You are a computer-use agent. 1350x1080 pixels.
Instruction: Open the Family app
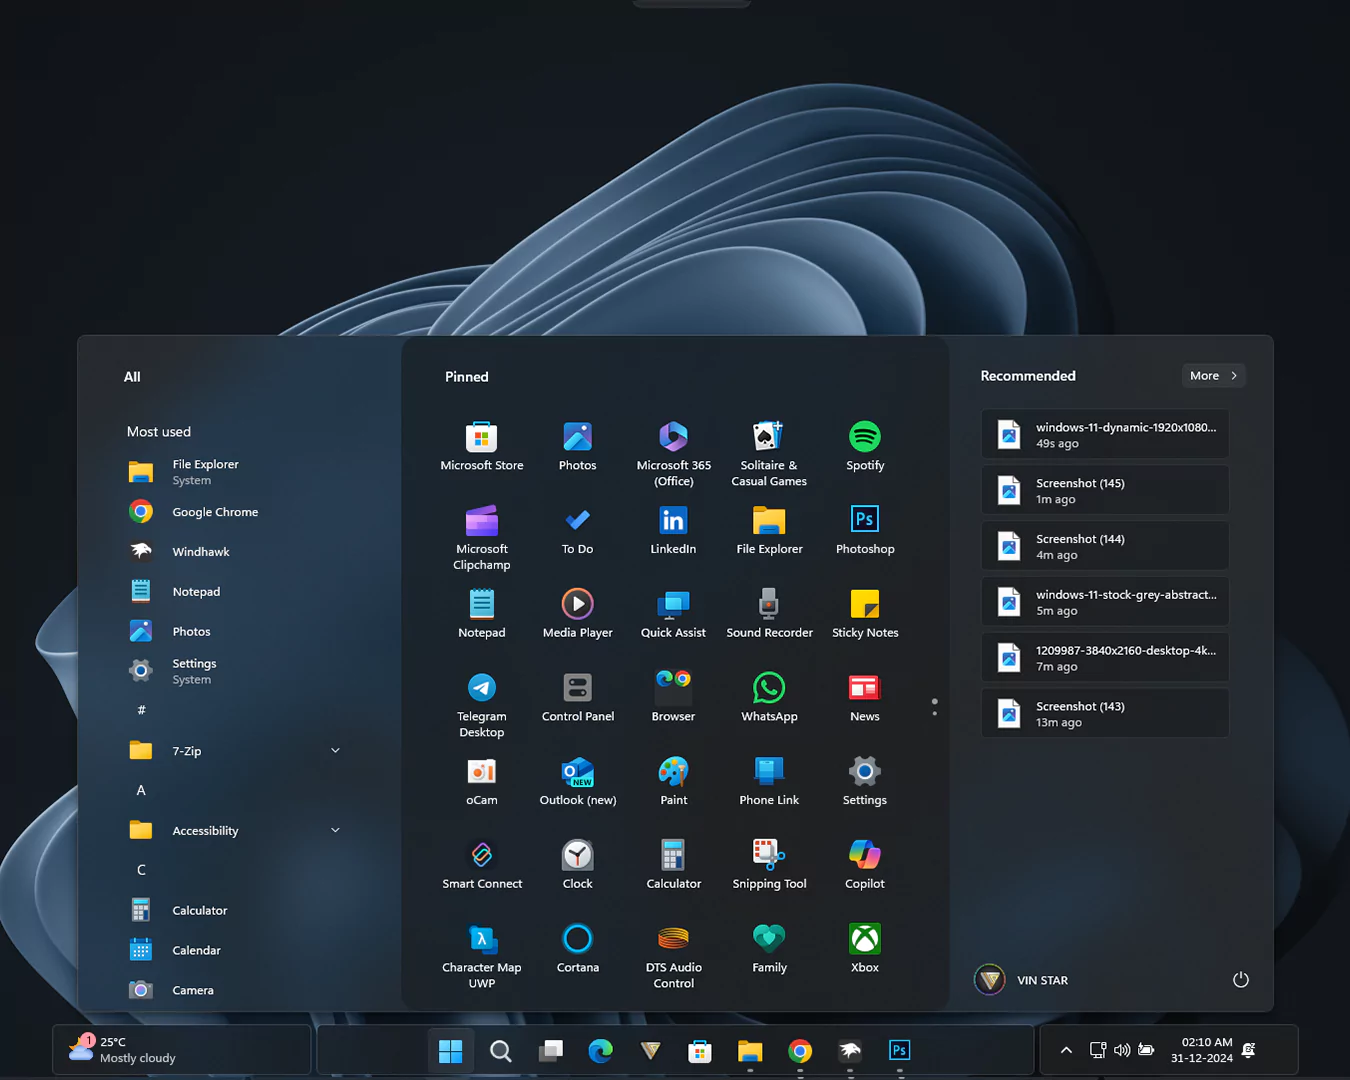pyautogui.click(x=769, y=949)
